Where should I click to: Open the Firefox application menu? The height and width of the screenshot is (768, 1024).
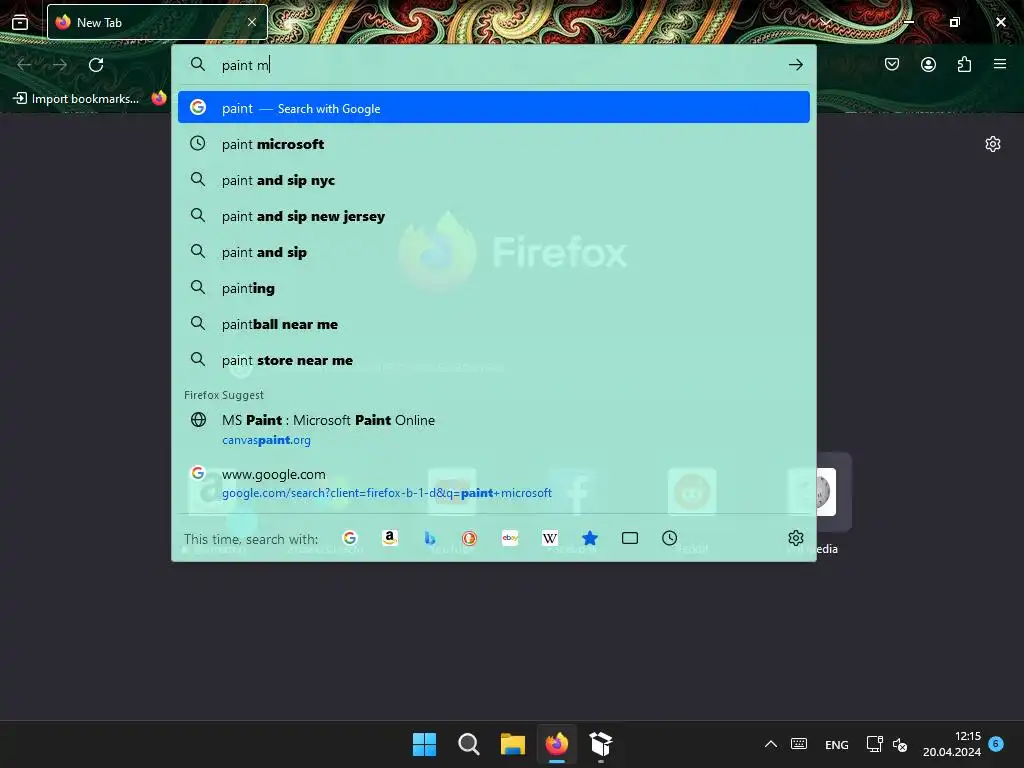pos(1000,64)
